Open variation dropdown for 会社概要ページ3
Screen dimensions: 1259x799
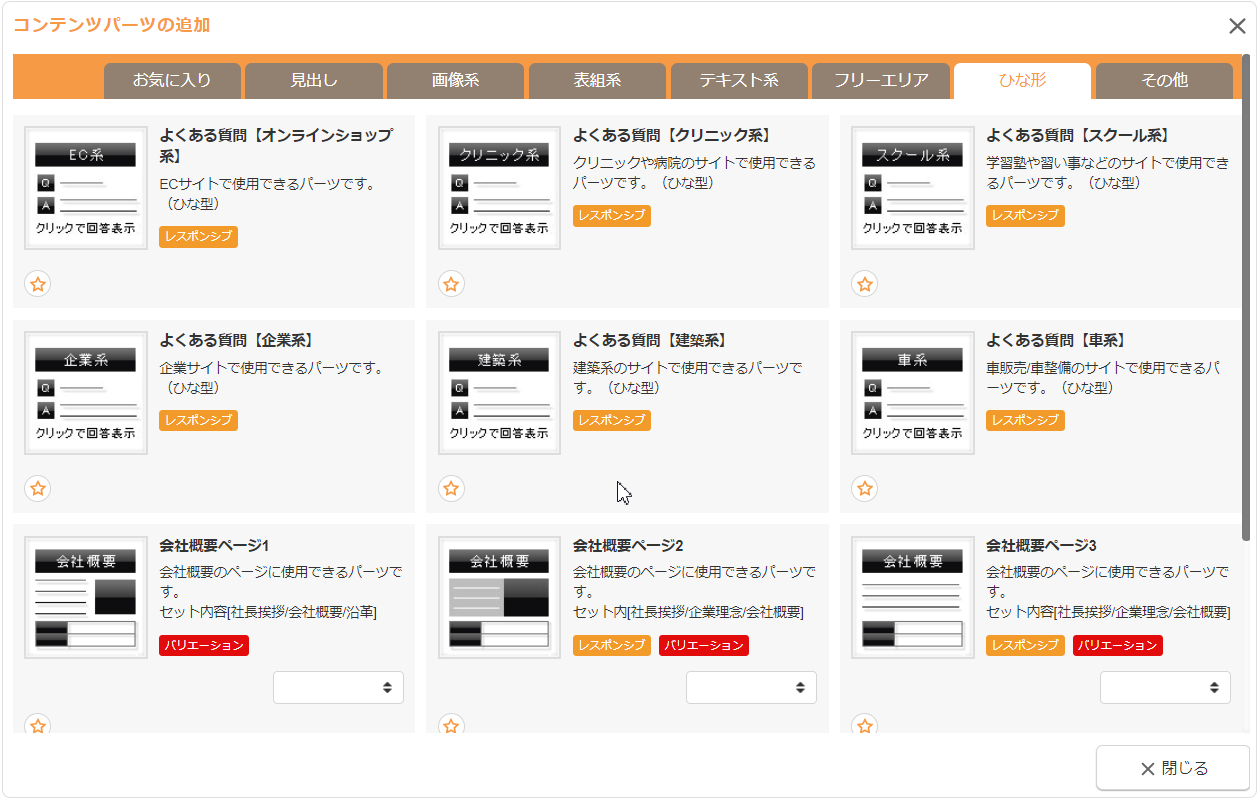1165,687
